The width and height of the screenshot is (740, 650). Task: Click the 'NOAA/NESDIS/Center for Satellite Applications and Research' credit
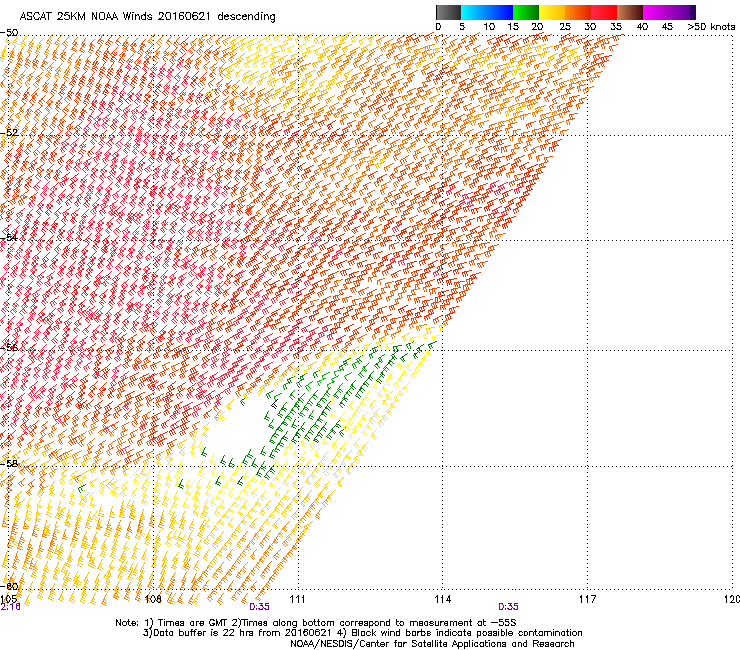pos(432,644)
